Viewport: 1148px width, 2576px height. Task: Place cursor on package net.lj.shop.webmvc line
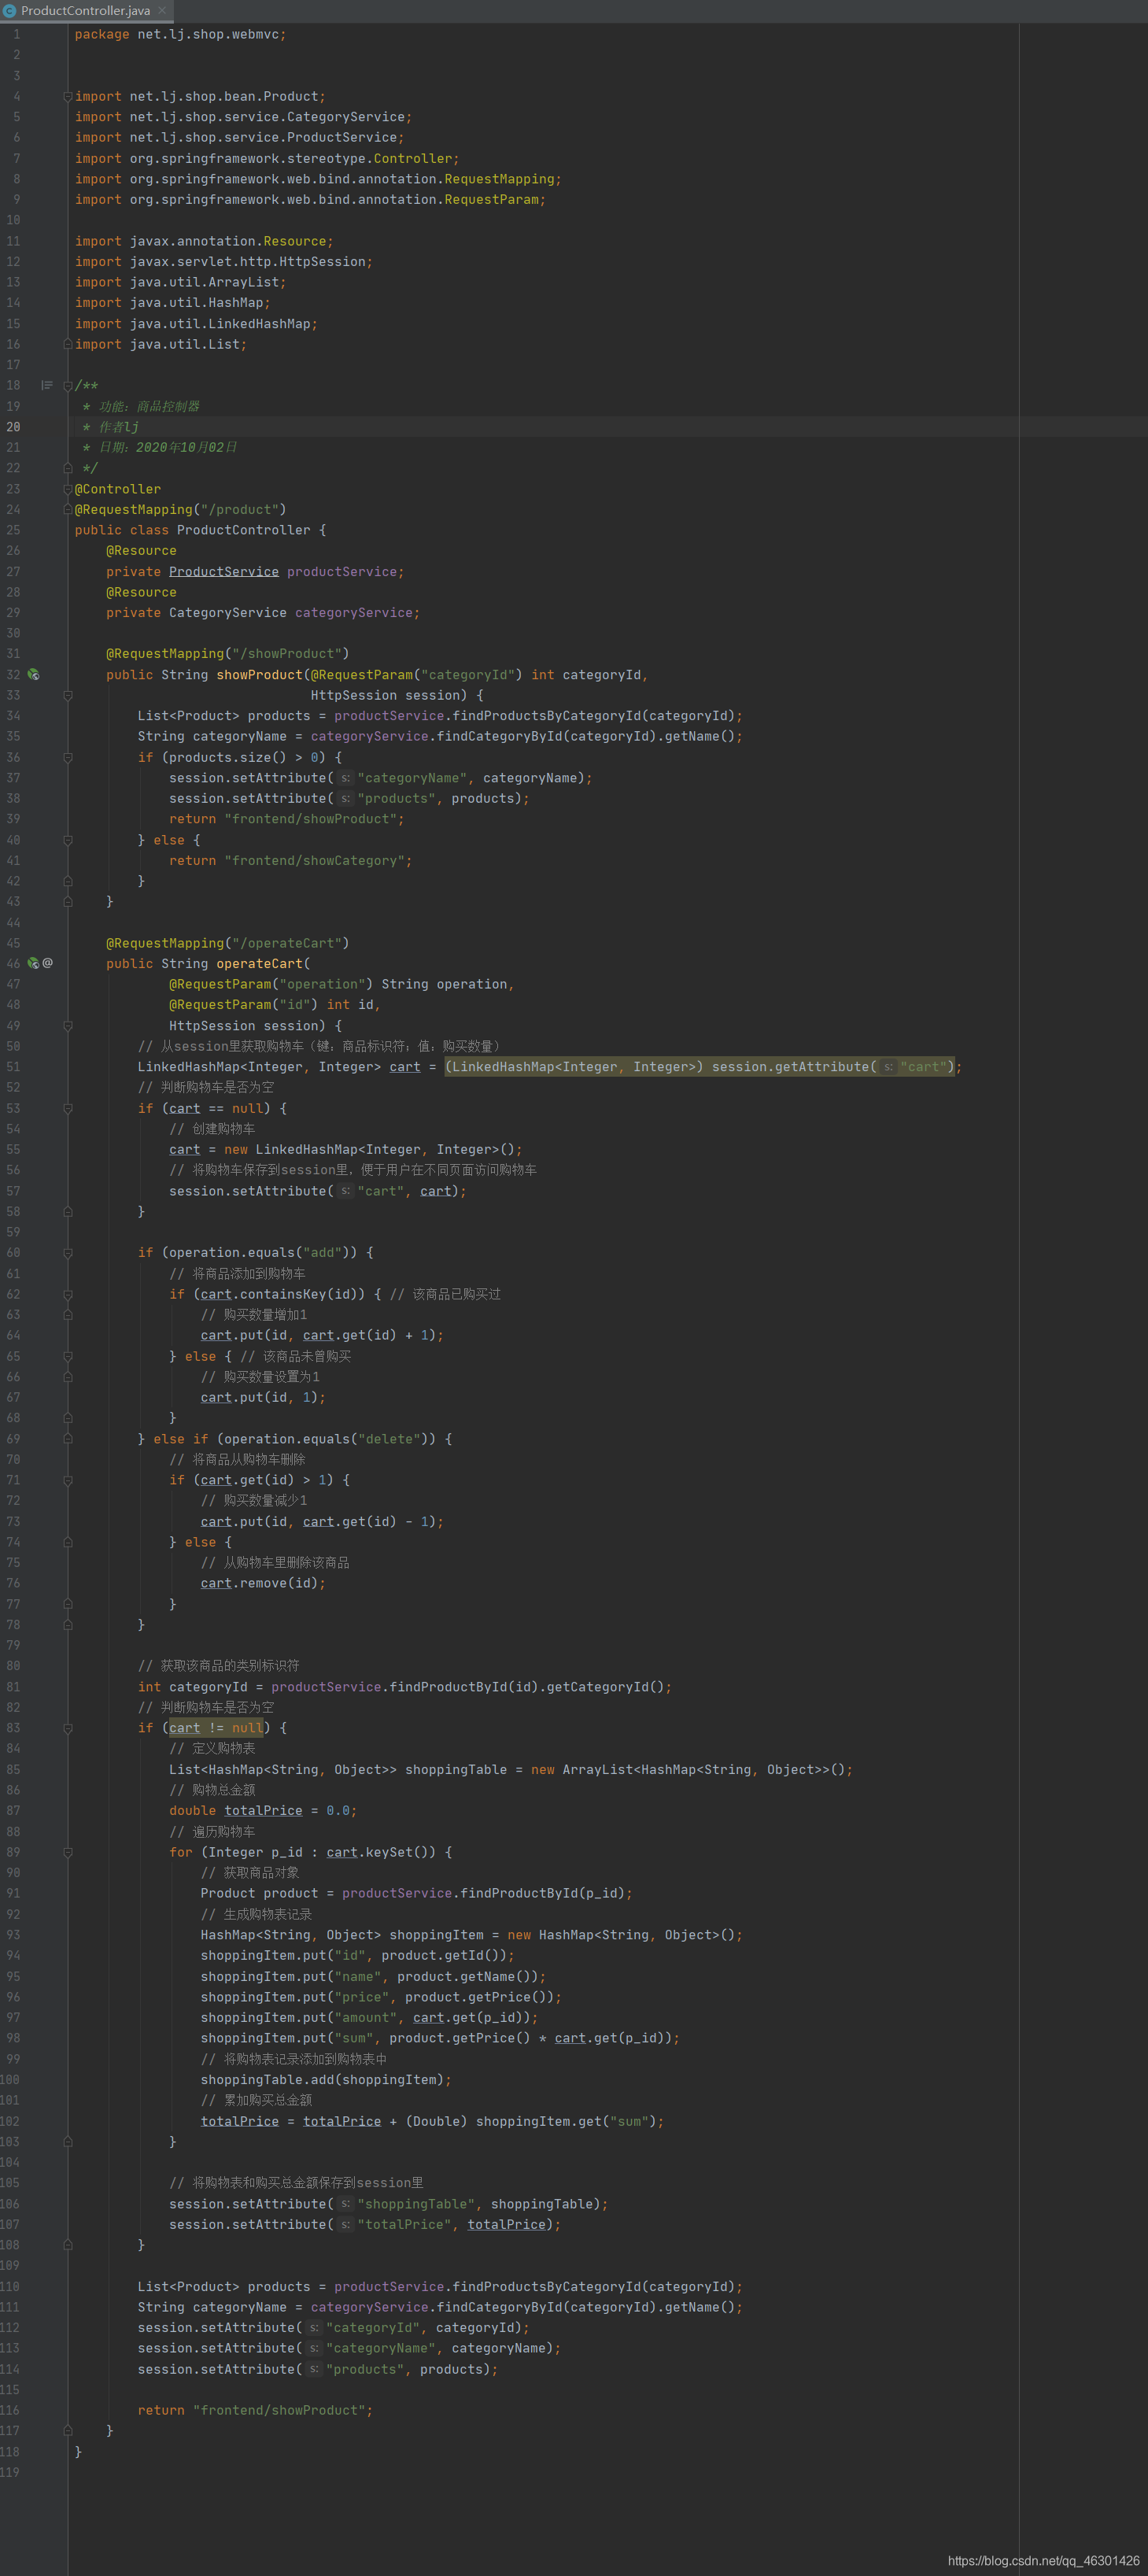pos(180,34)
